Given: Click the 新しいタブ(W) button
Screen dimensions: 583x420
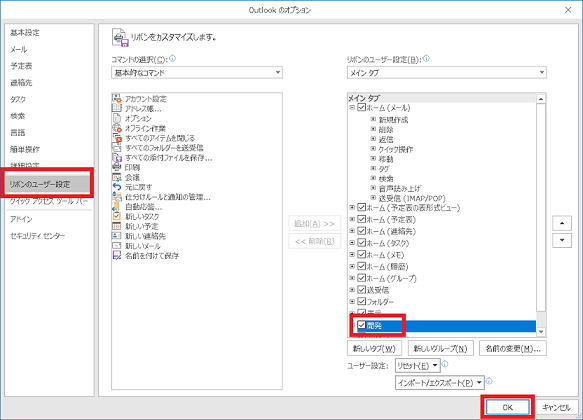Looking at the screenshot, I should (x=374, y=348).
